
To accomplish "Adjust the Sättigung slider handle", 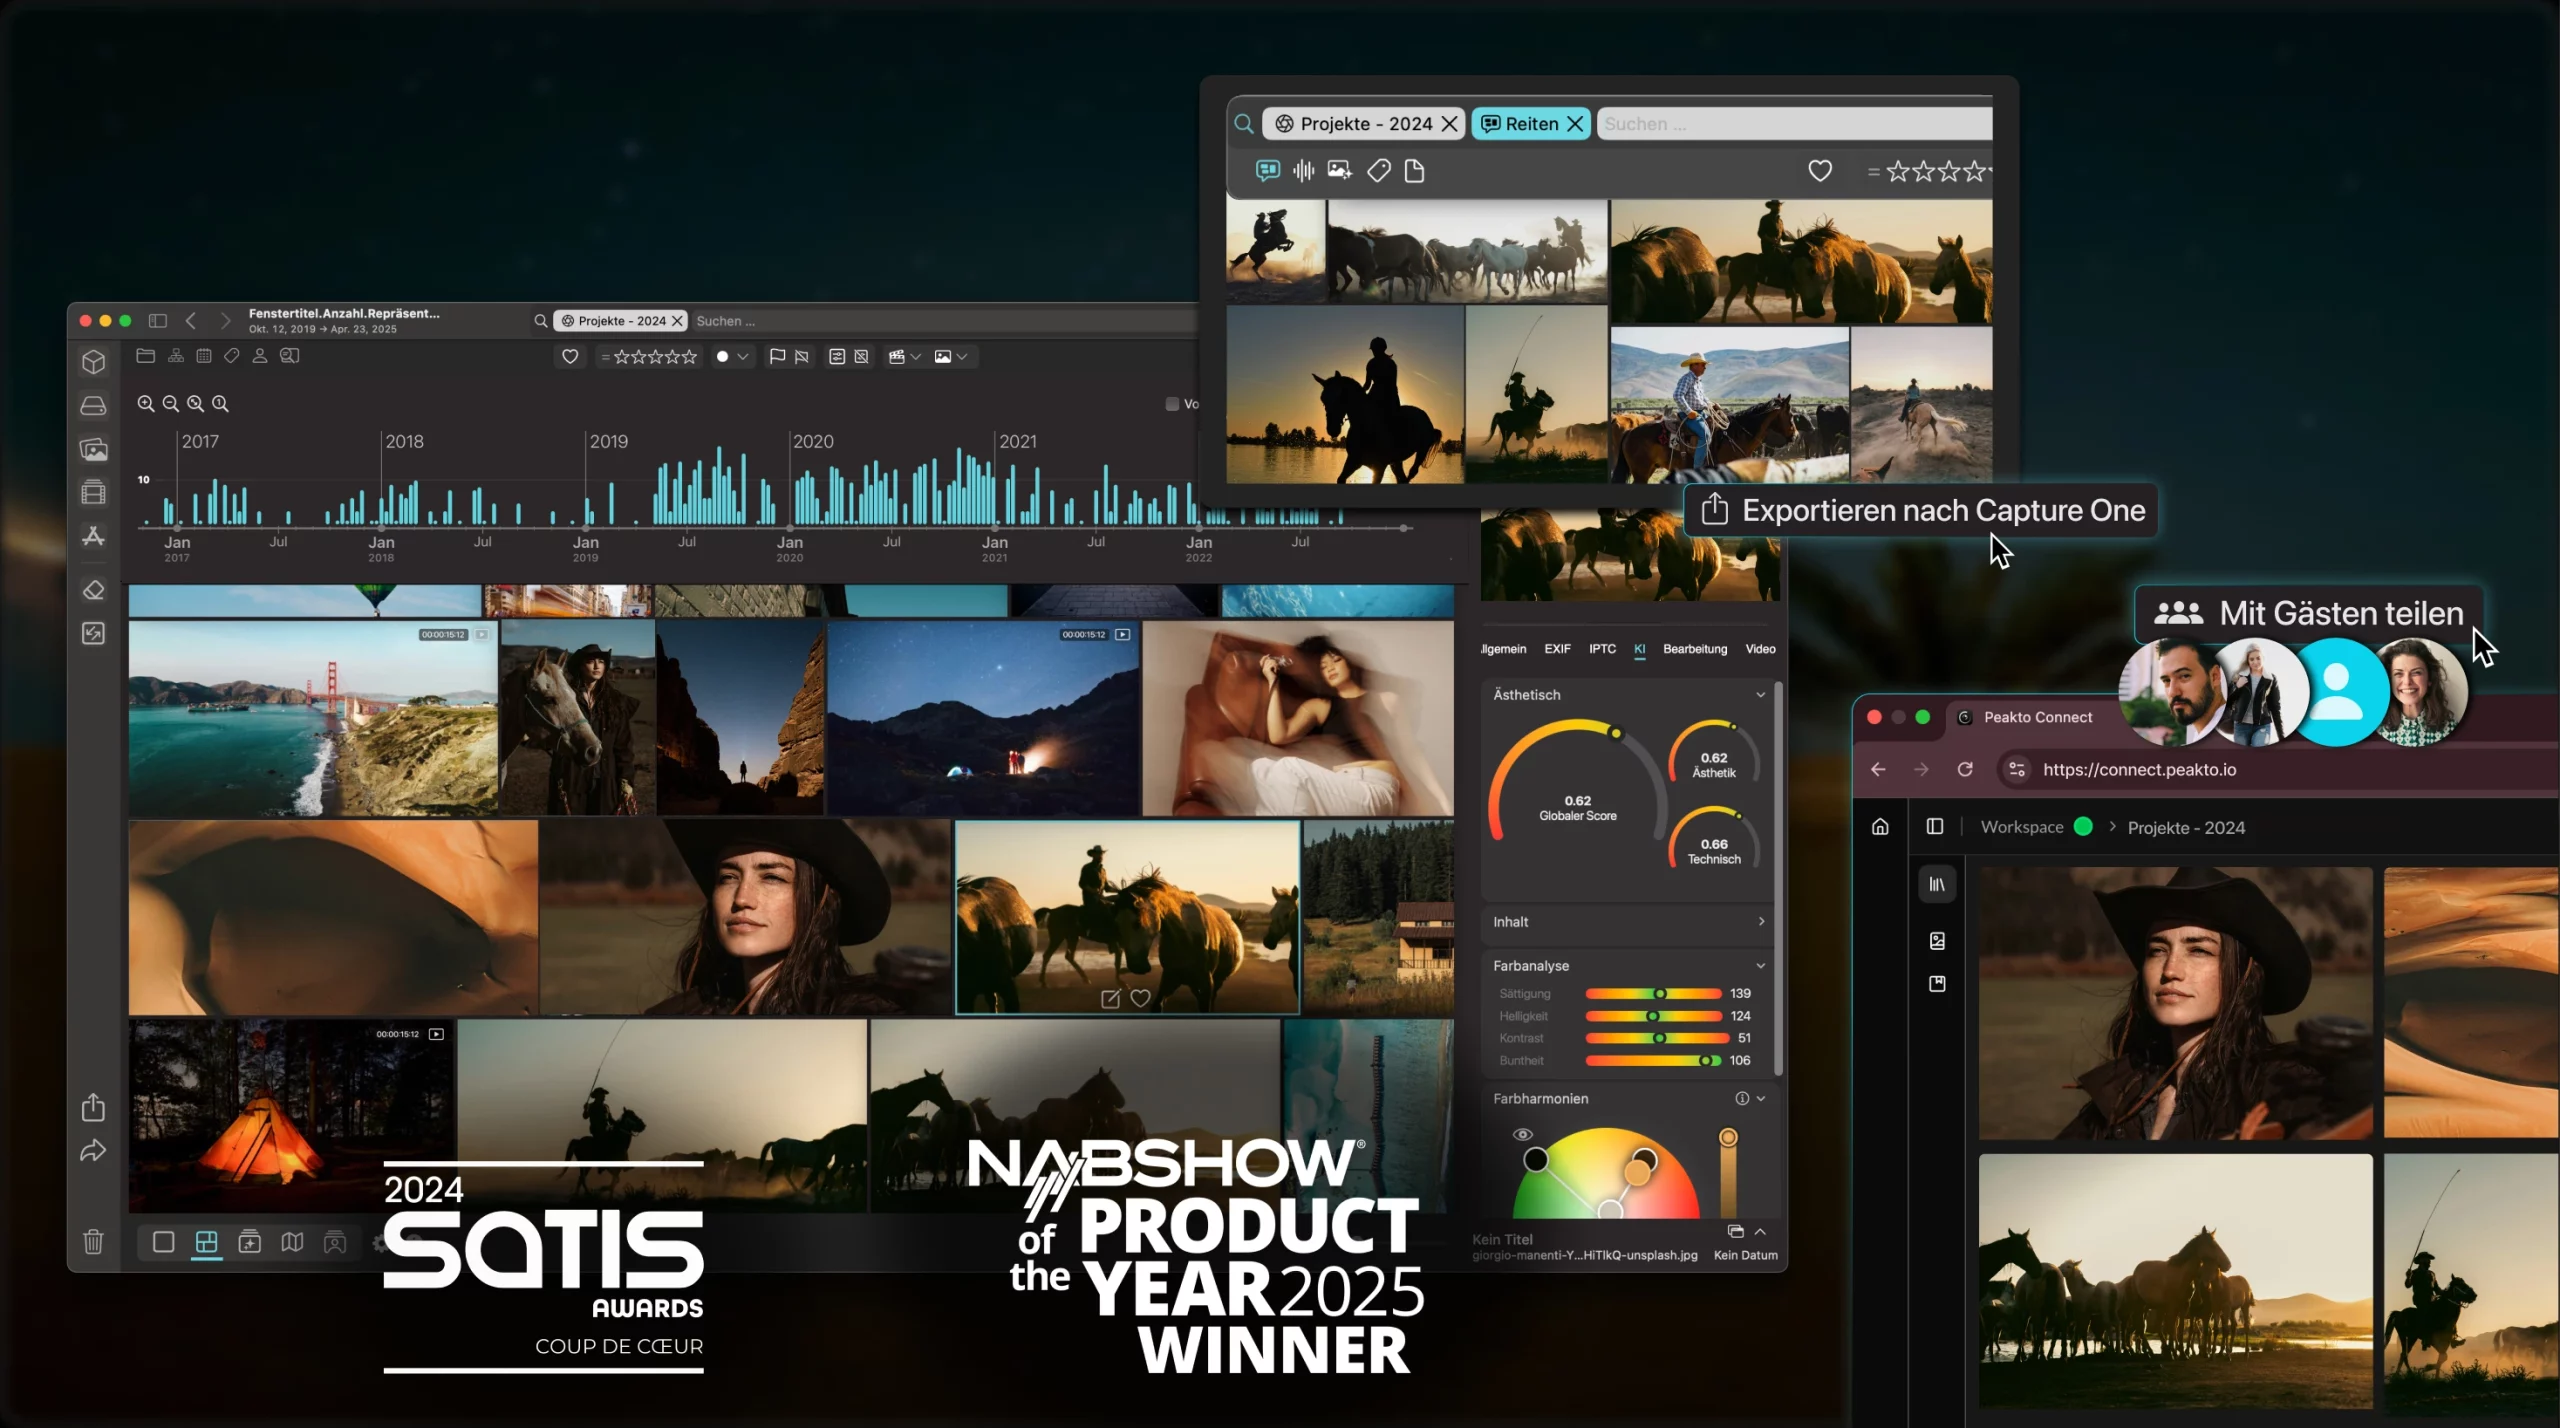I will (1660, 994).
